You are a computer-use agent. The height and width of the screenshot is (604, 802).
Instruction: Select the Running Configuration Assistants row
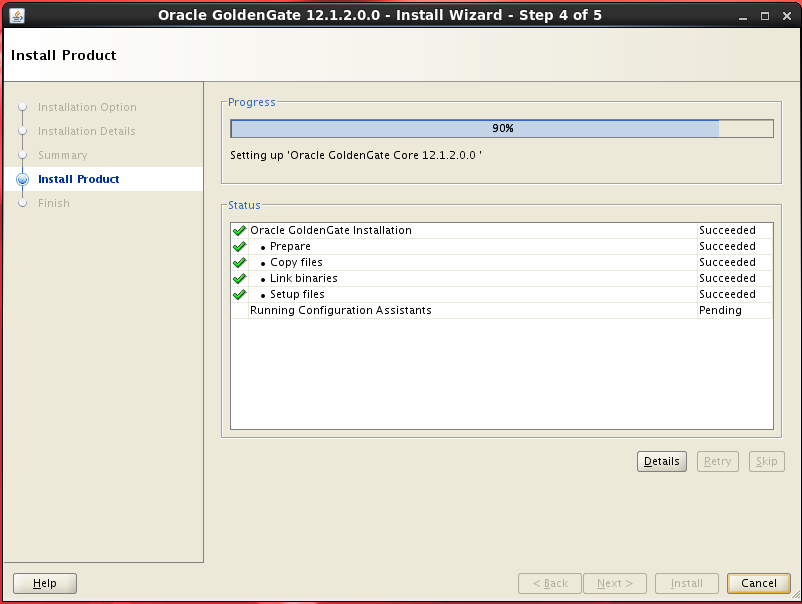point(502,310)
